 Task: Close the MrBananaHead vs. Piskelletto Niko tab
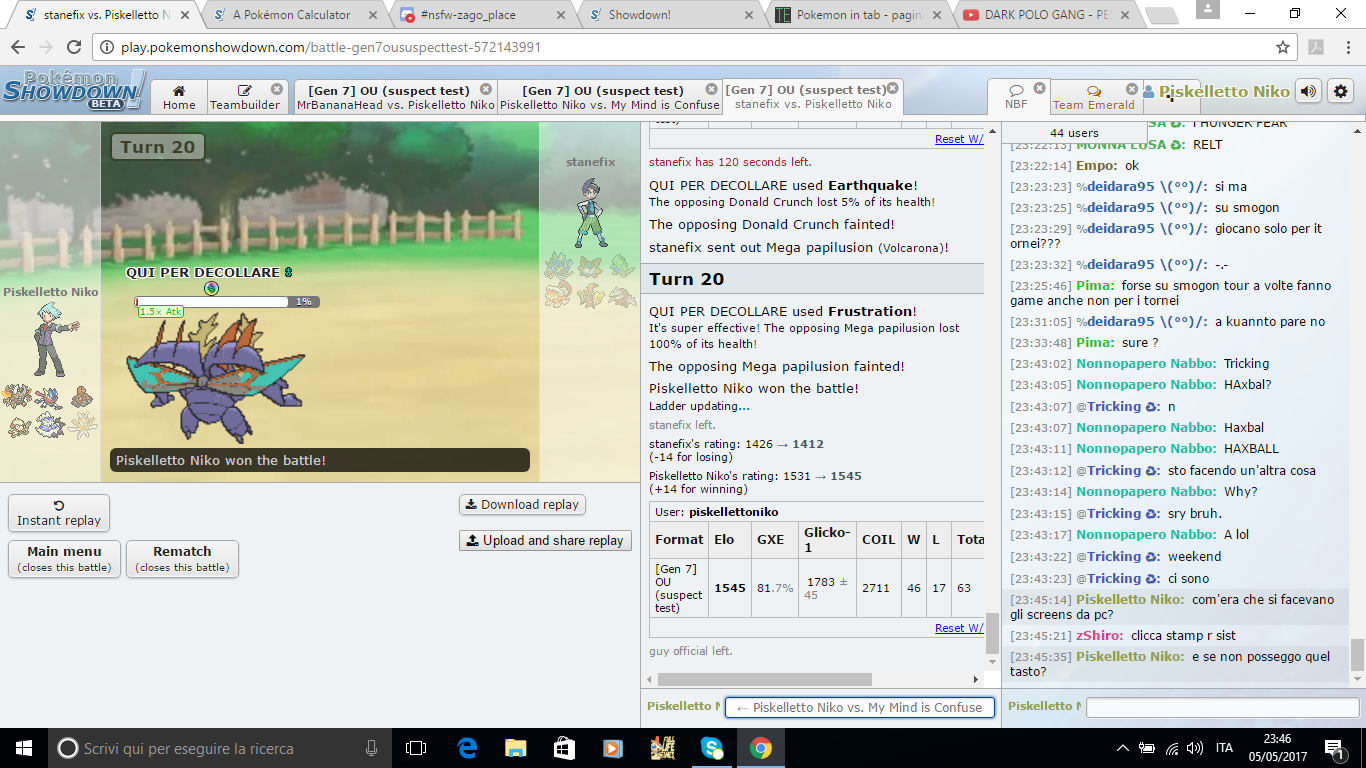[486, 90]
